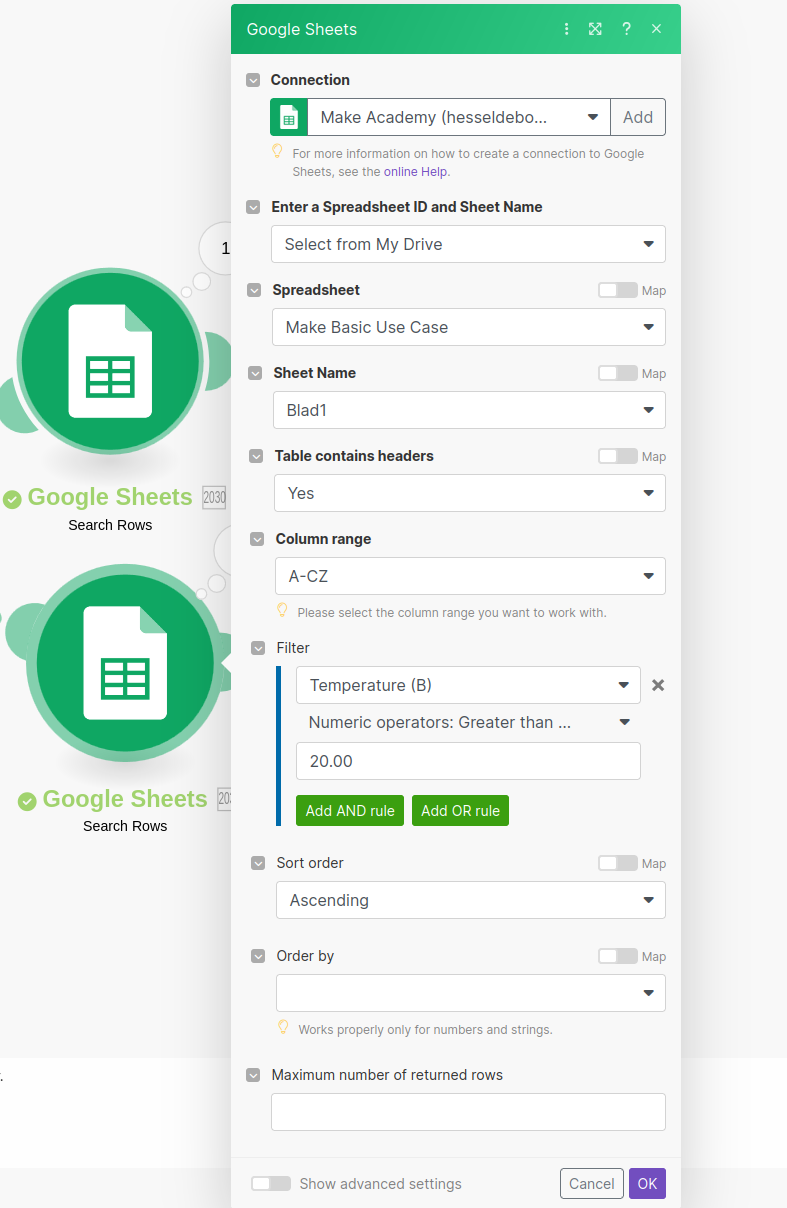Image resolution: width=787 pixels, height=1208 pixels.
Task: Toggle Map switch for Order by
Action: coord(617,956)
